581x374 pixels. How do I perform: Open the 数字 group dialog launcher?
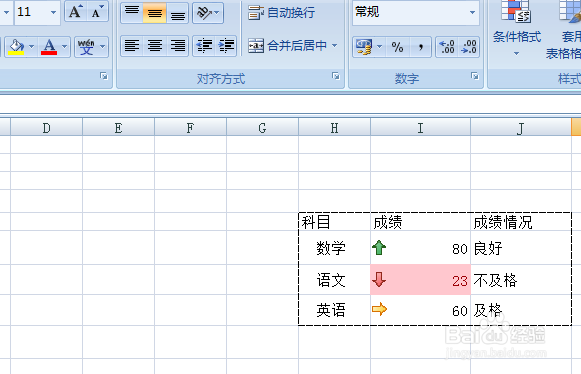tap(475, 76)
